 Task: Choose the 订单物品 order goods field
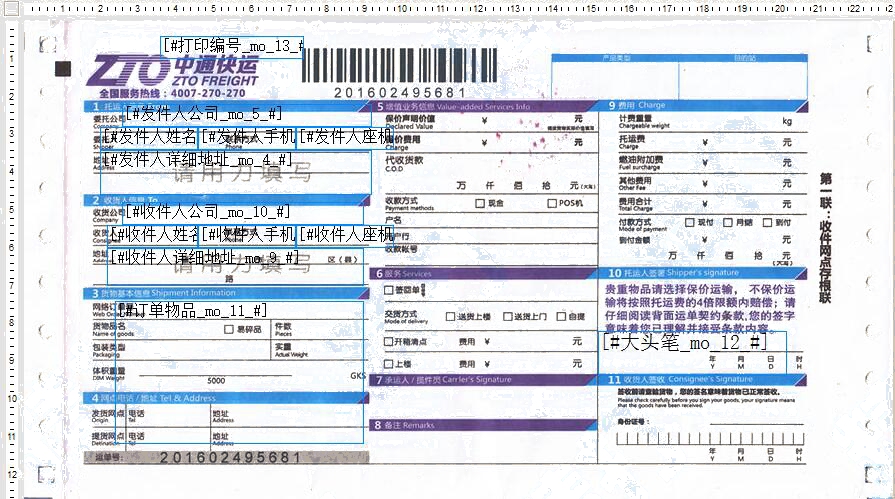pos(192,311)
